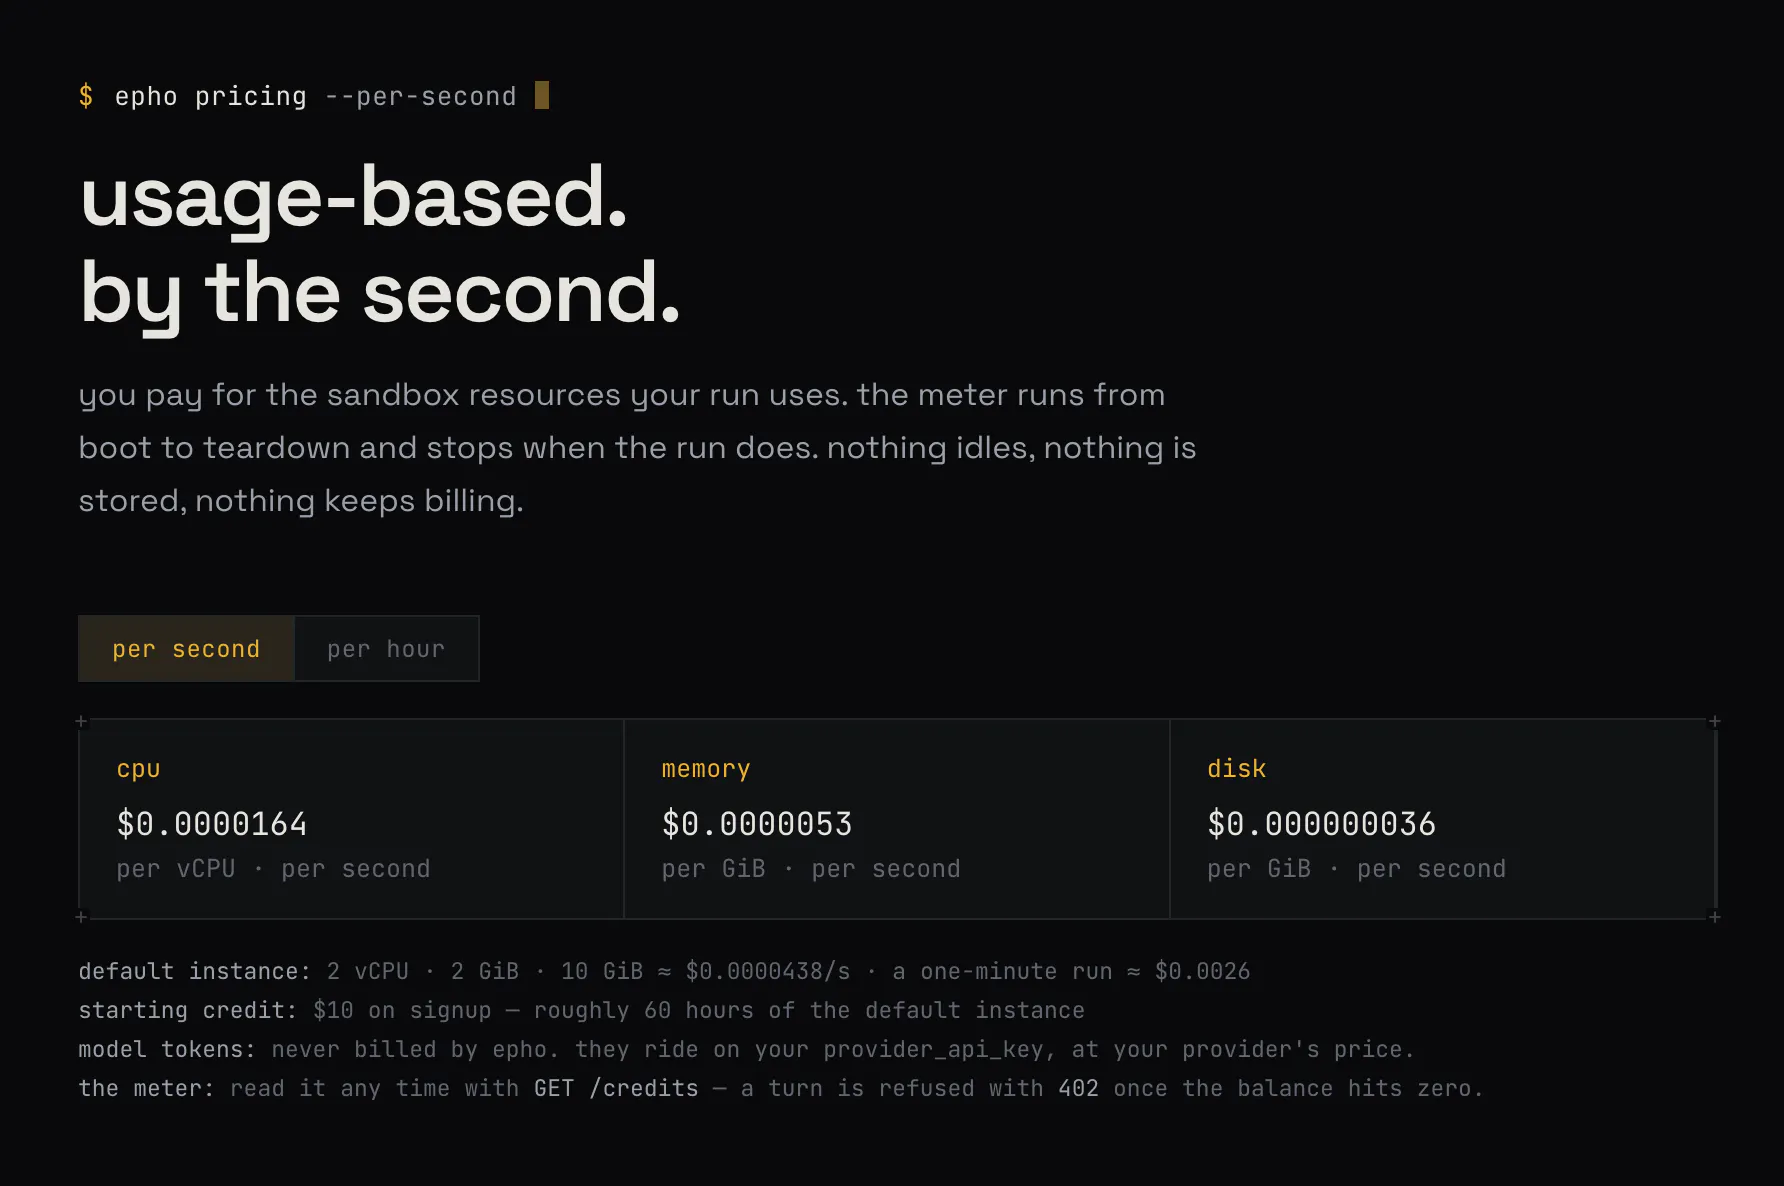Click the disk price $0.000000036
Viewport: 1784px width, 1186px height.
click(1321, 824)
